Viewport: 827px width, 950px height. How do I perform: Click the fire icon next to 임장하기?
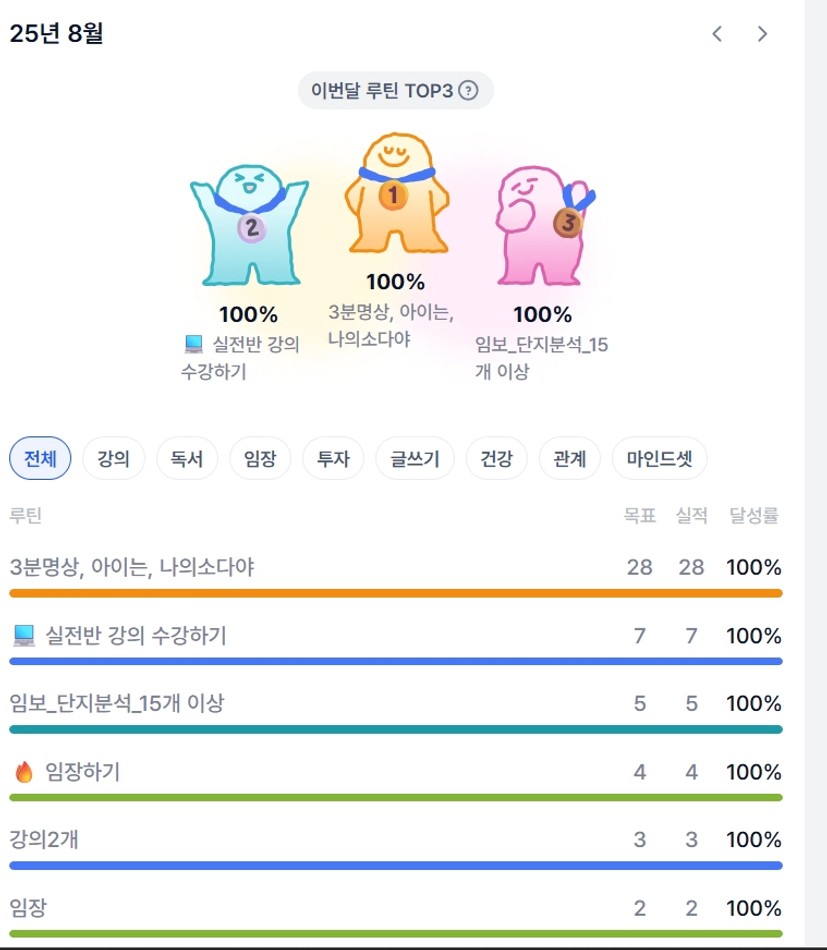click(x=24, y=772)
